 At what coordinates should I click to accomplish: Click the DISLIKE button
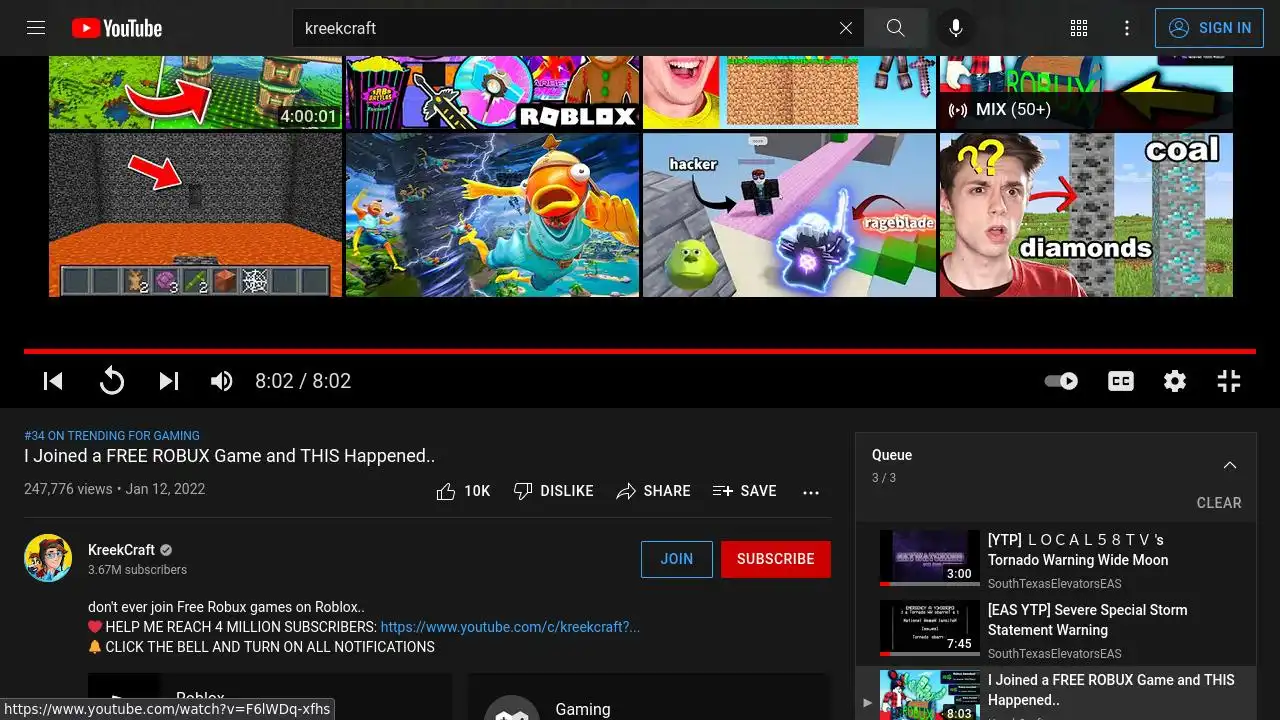click(x=553, y=491)
